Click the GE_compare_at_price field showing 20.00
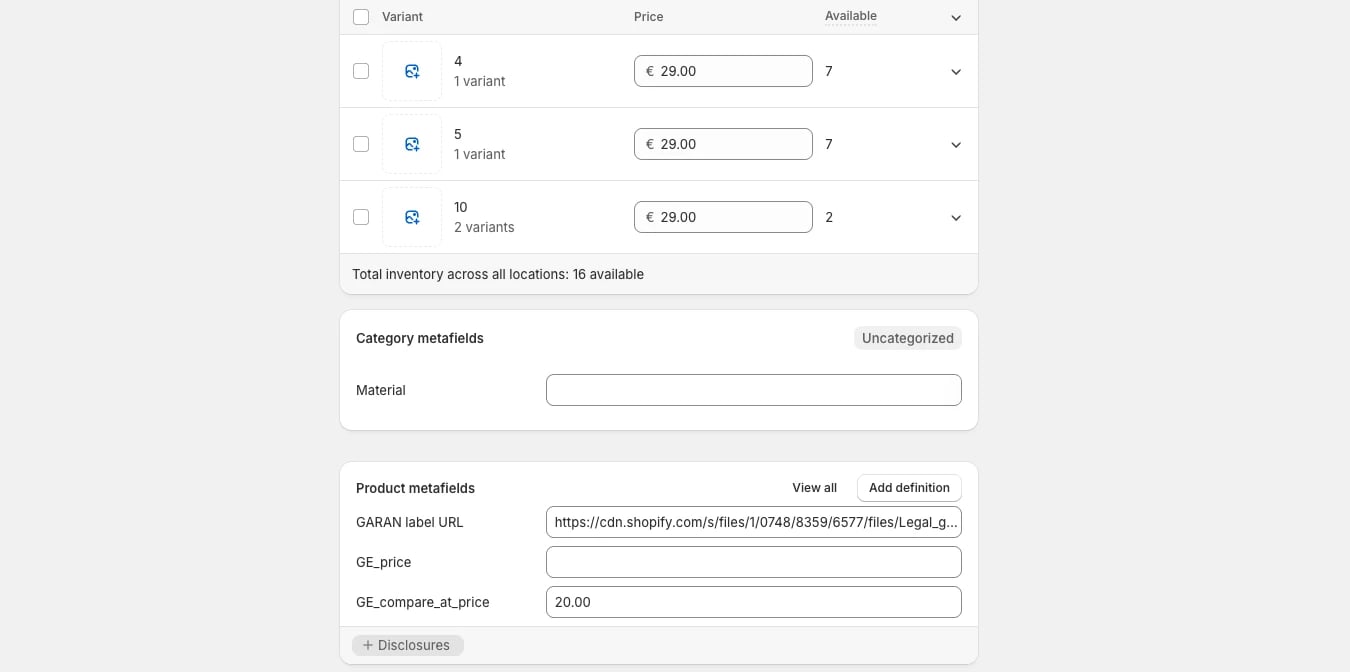Image resolution: width=1350 pixels, height=672 pixels. [x=754, y=602]
